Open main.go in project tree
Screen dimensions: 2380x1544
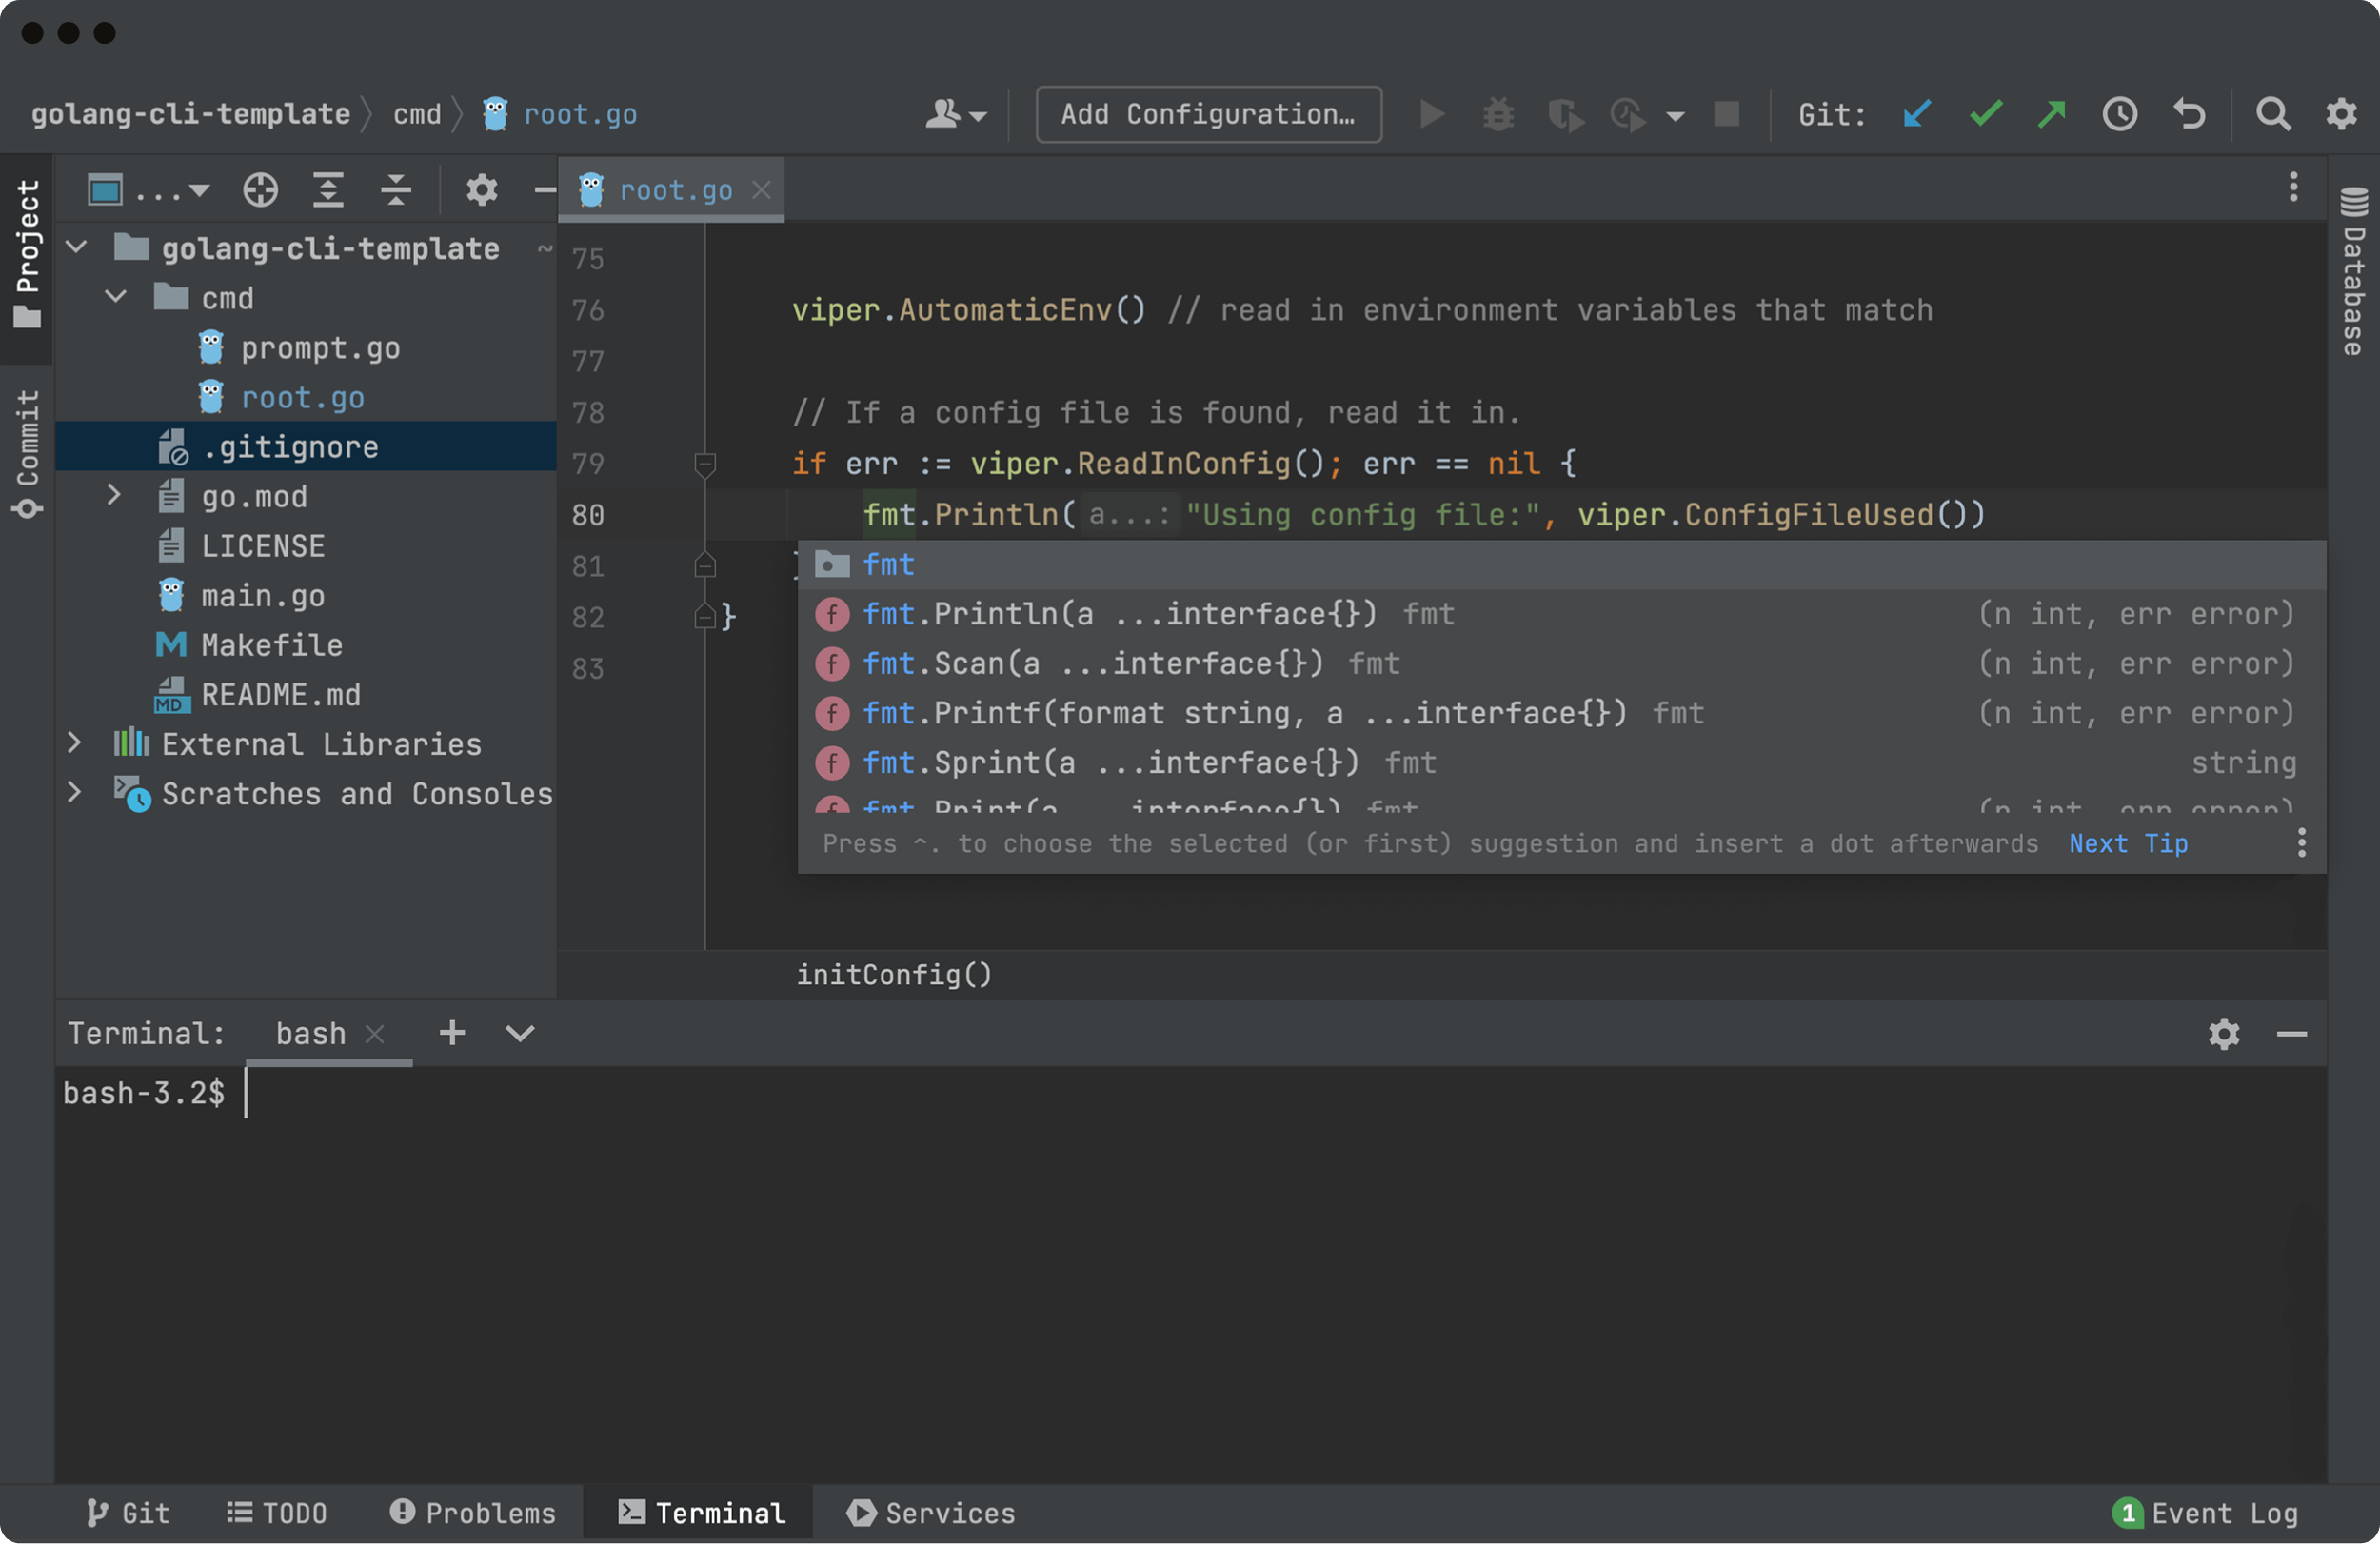pos(262,596)
